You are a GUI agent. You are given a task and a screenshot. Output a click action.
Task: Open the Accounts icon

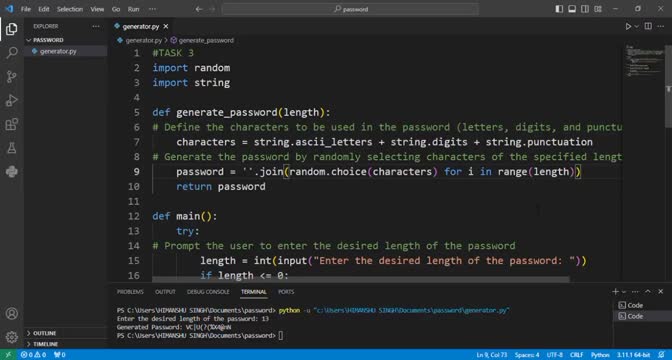pyautogui.click(x=12, y=313)
